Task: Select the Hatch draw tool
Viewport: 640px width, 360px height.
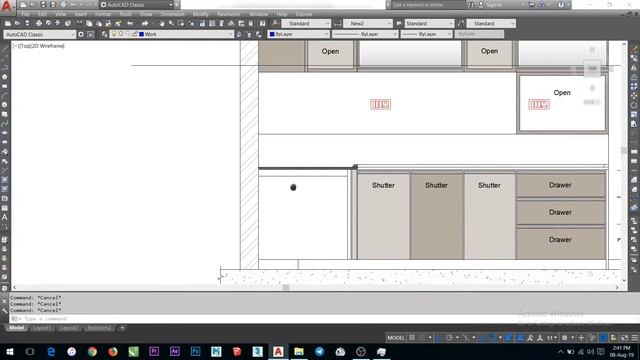Action: [4, 180]
